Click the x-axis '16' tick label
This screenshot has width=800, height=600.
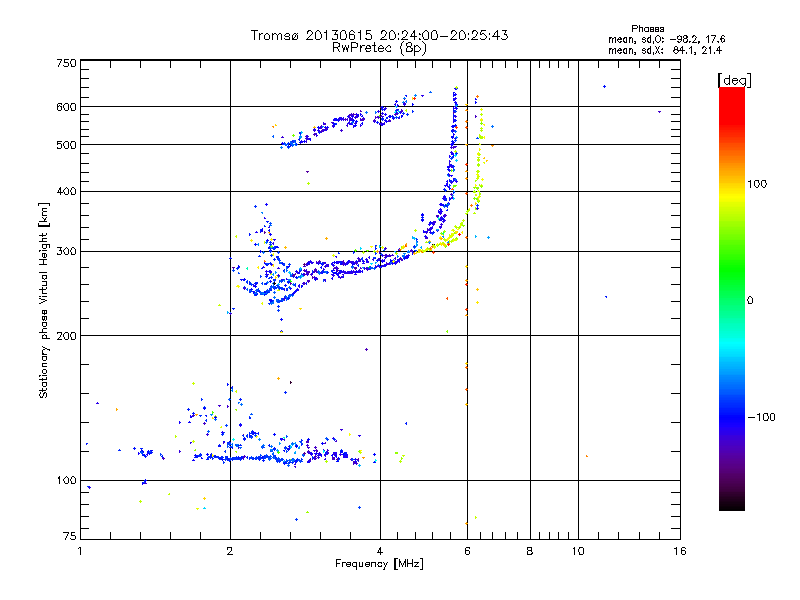680,551
